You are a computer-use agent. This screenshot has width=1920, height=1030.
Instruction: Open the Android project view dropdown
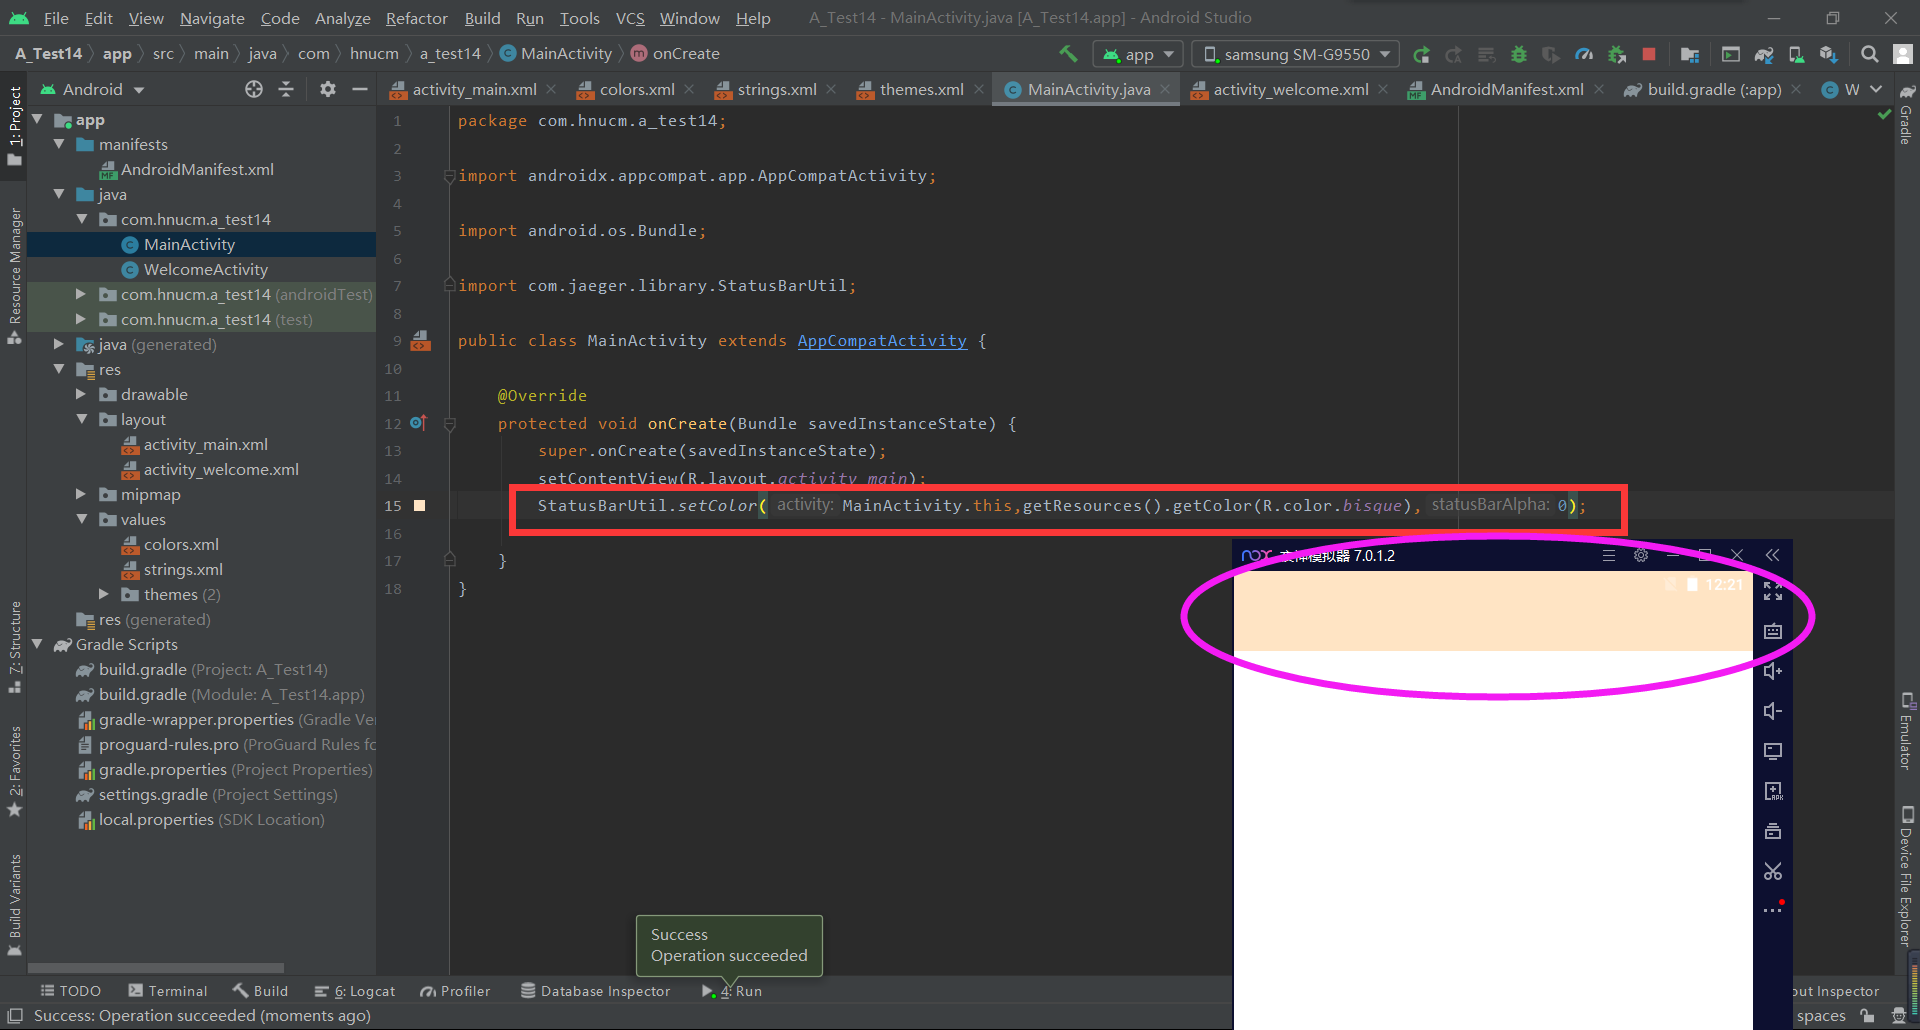click(x=92, y=89)
